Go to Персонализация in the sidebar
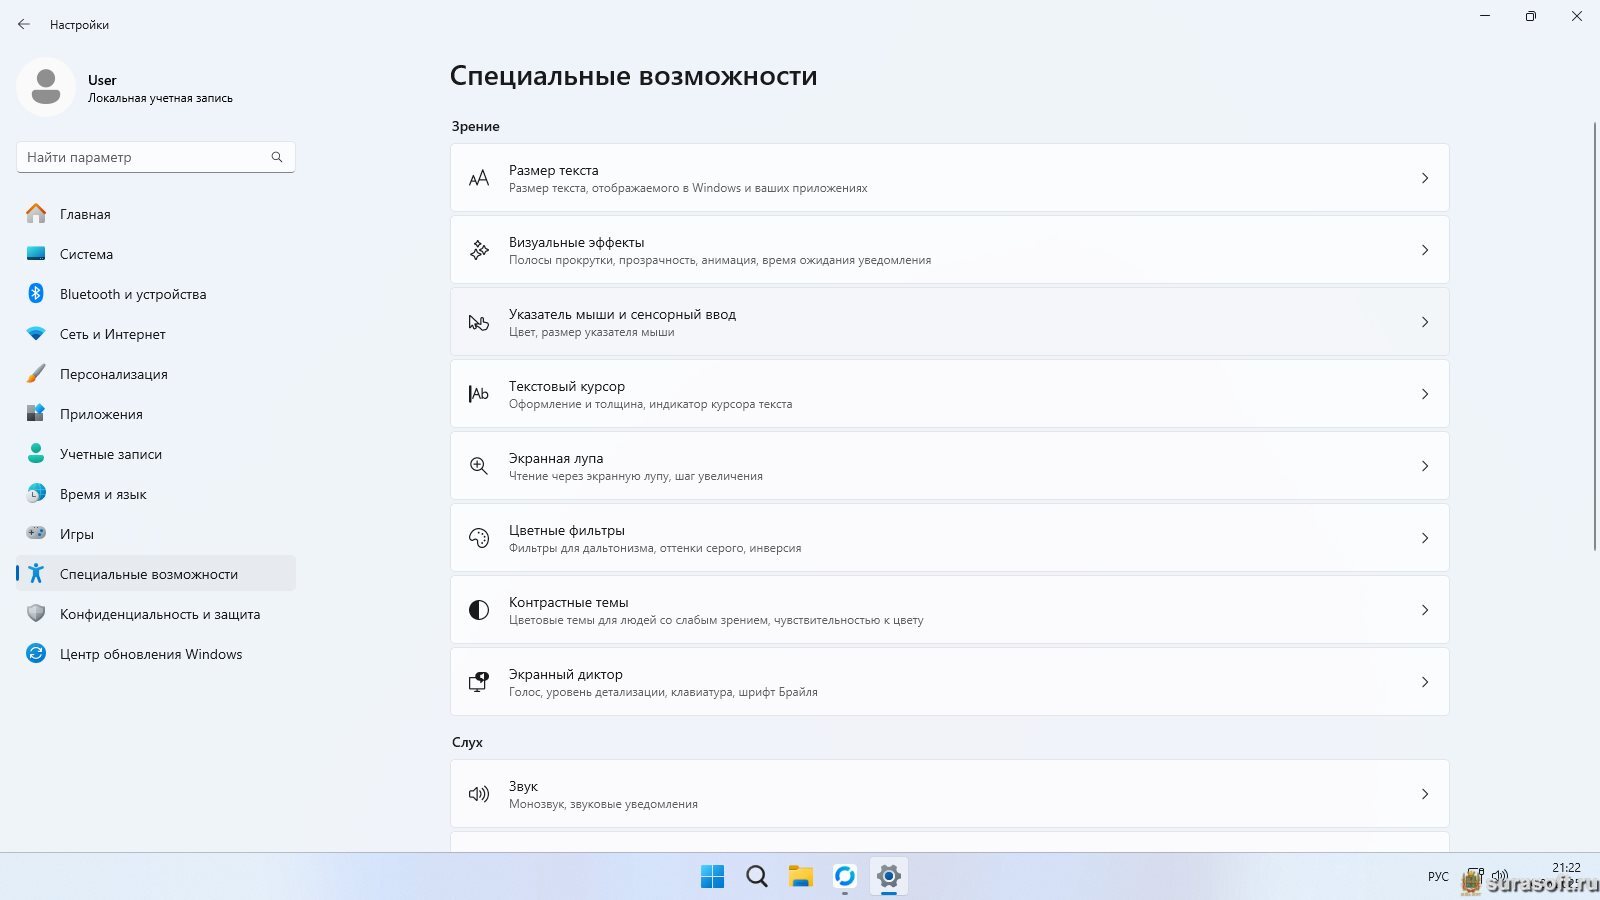The height and width of the screenshot is (900, 1600). (x=114, y=374)
